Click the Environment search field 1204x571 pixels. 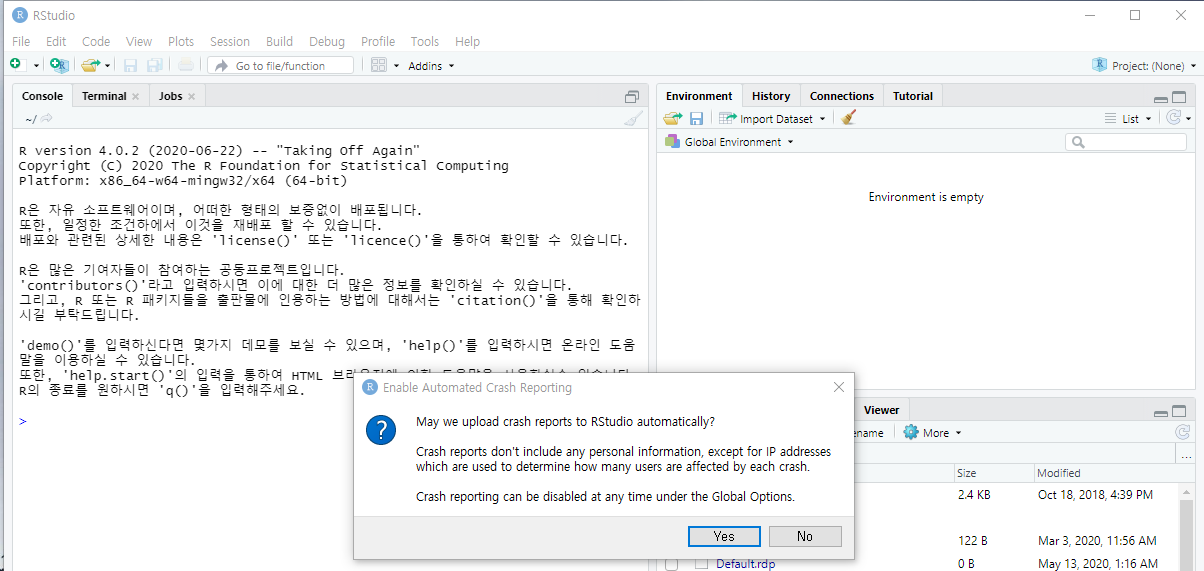(1126, 142)
